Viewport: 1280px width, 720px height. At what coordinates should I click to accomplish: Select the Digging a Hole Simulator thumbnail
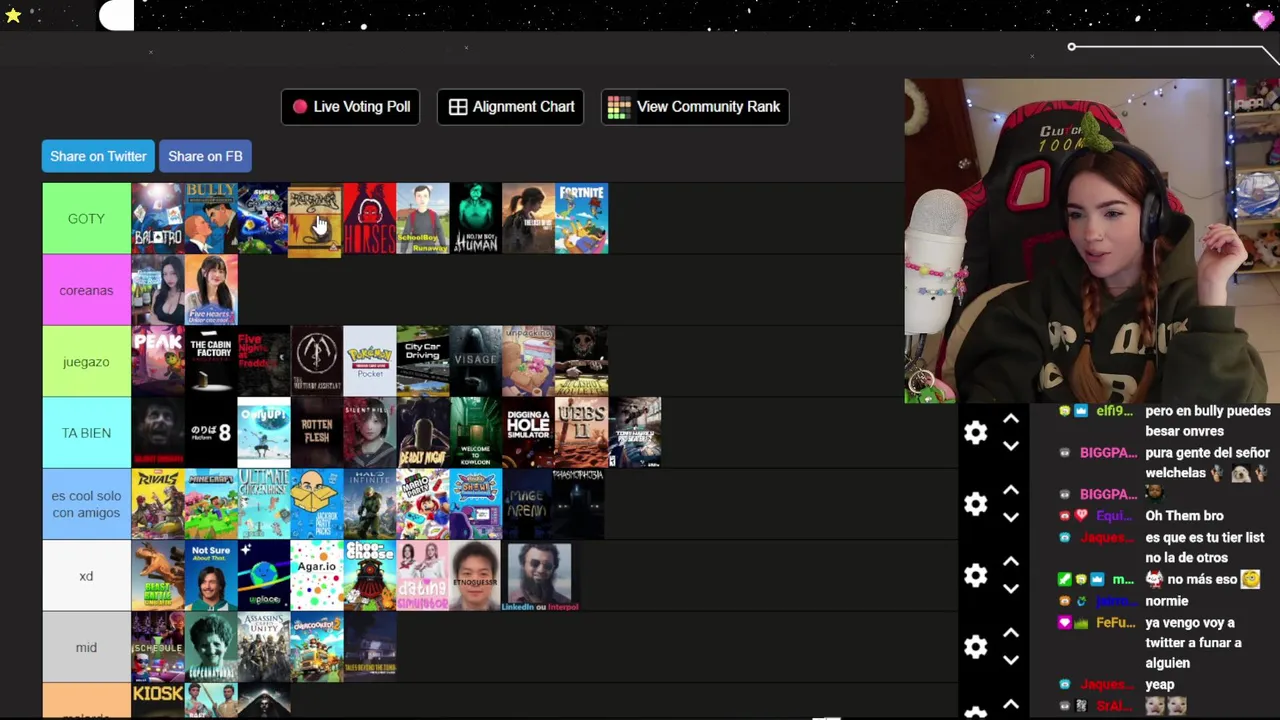coord(529,433)
